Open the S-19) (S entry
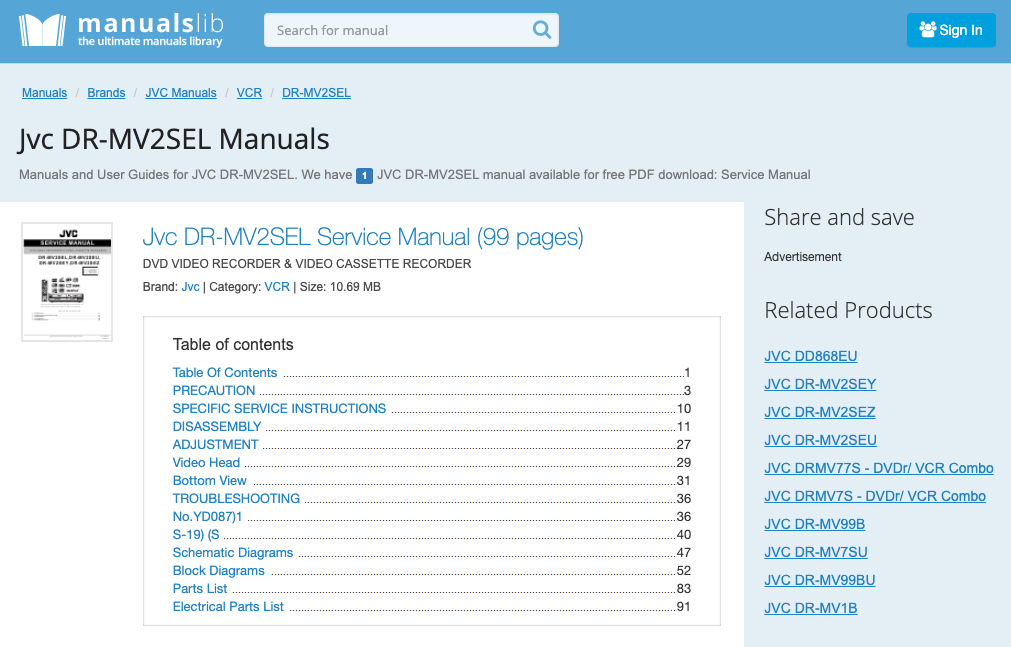This screenshot has height=647, width=1011. [x=196, y=535]
